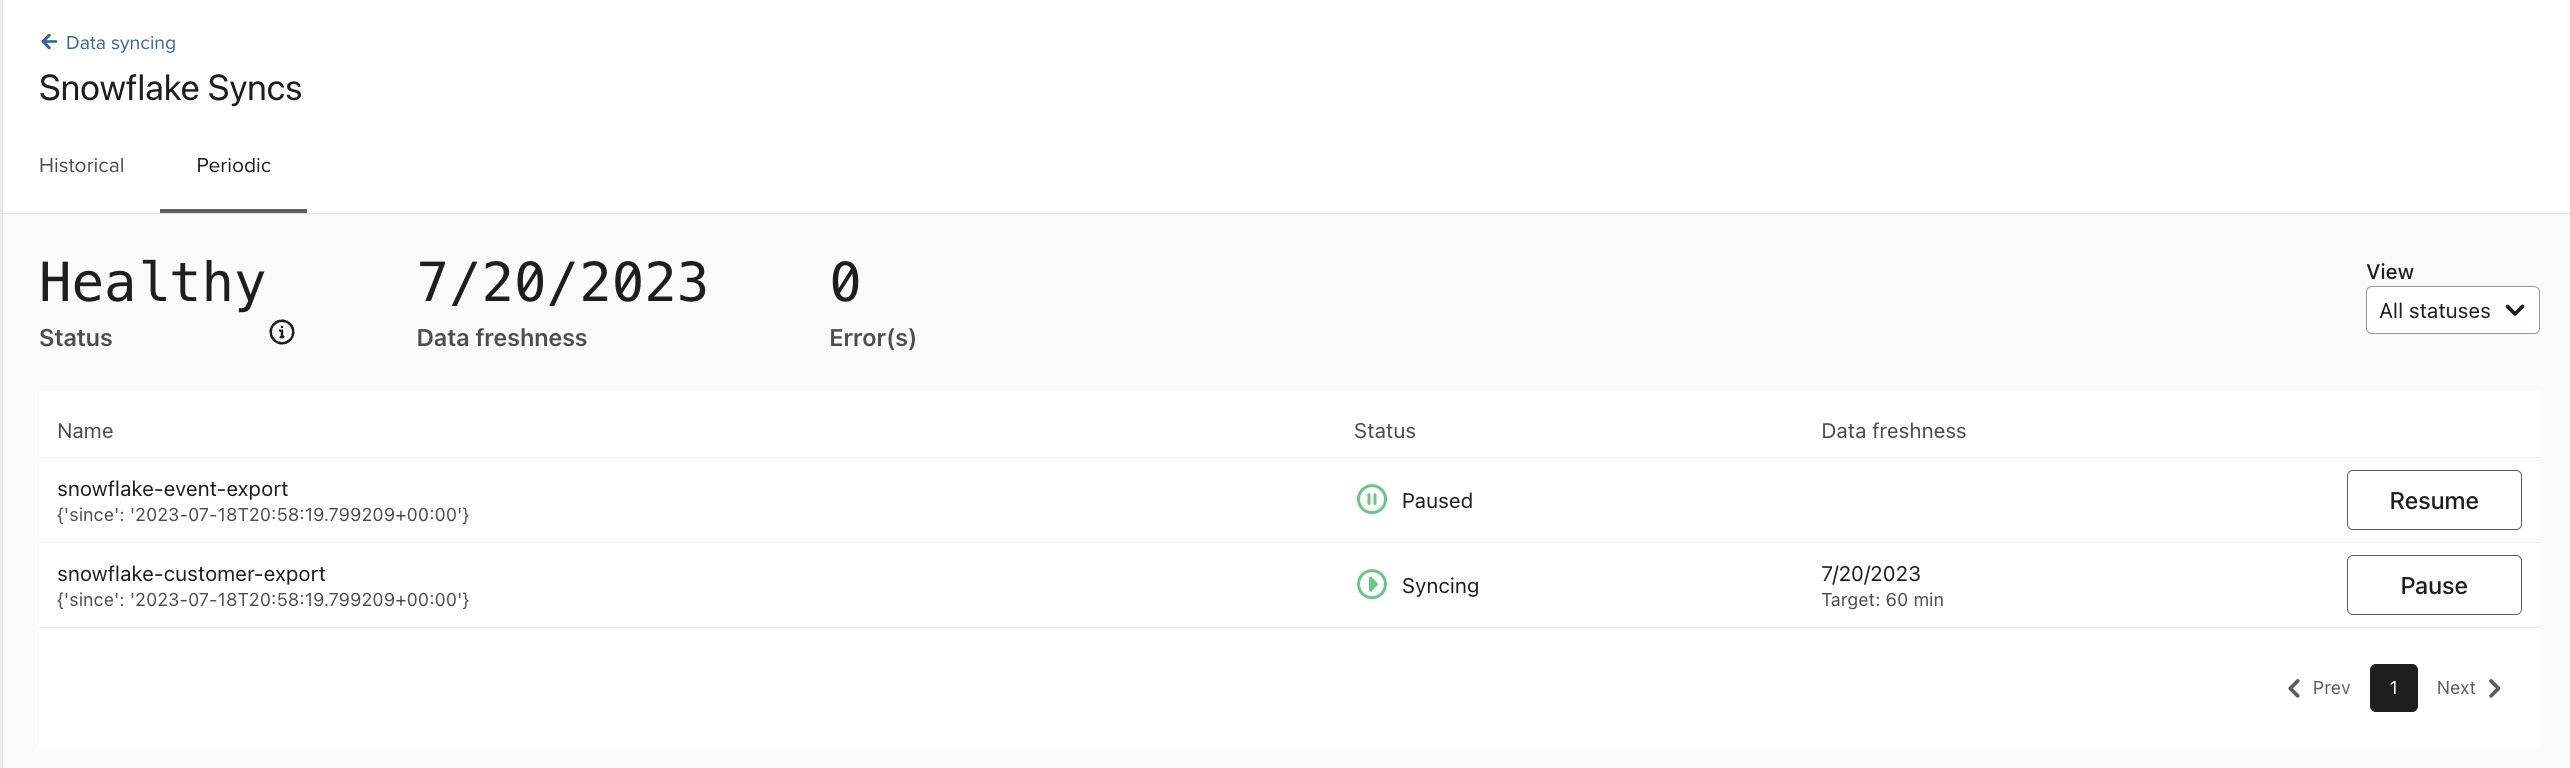Select the snowflake-event-export sync name
The image size is (2570, 768).
pos(172,488)
